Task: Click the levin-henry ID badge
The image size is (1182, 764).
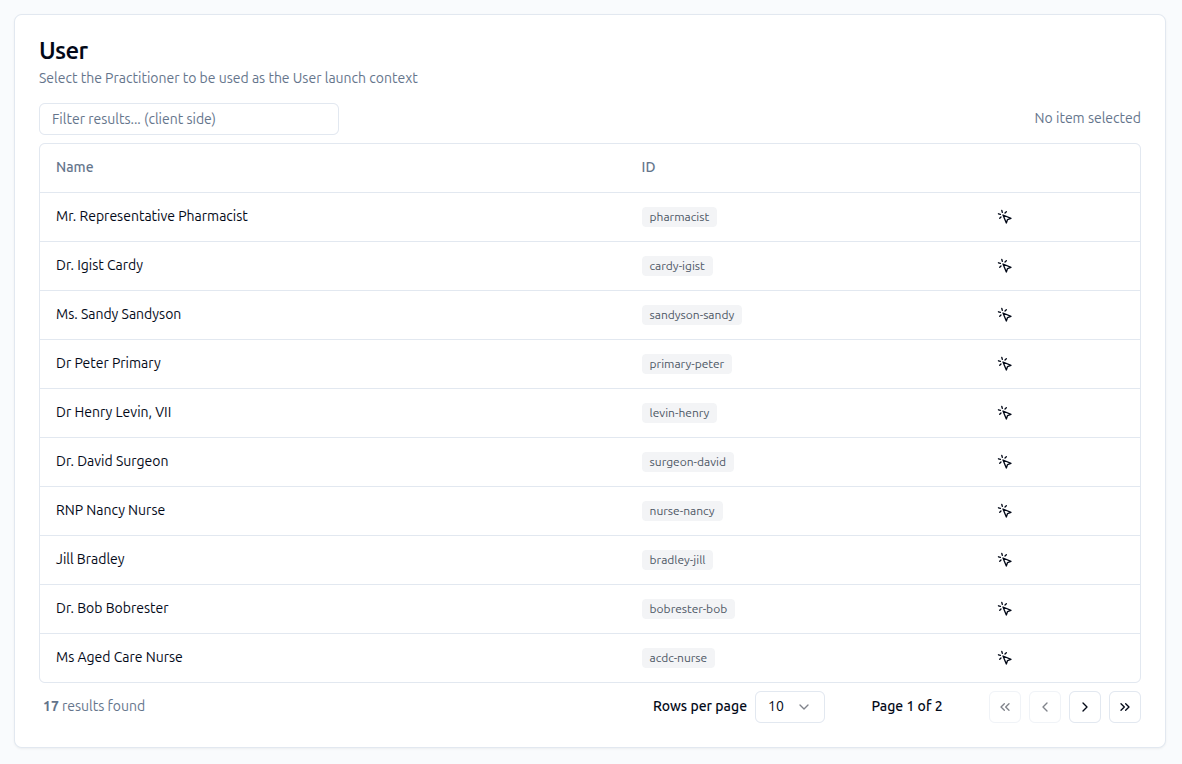Action: tap(679, 413)
